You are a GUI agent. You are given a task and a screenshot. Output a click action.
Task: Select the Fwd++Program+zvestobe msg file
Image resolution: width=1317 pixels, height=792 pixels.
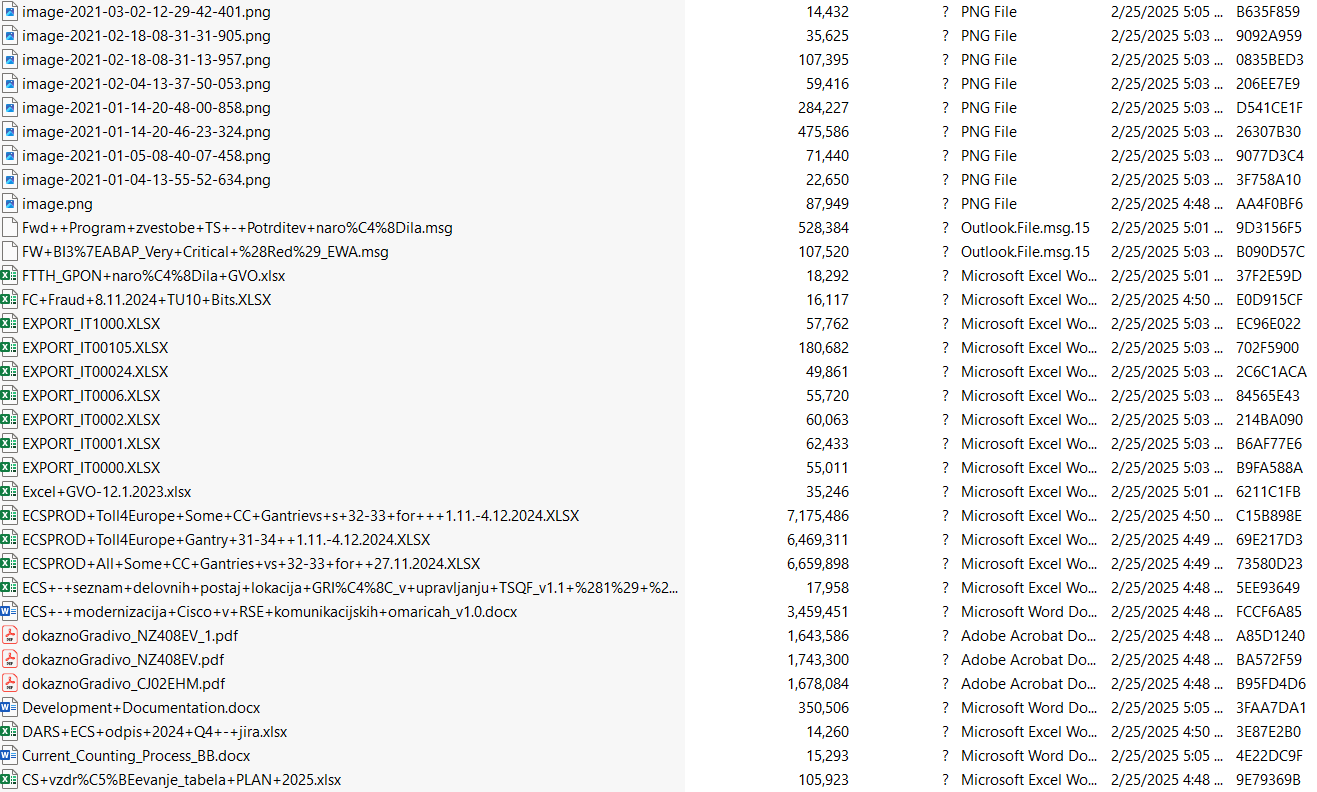(237, 228)
